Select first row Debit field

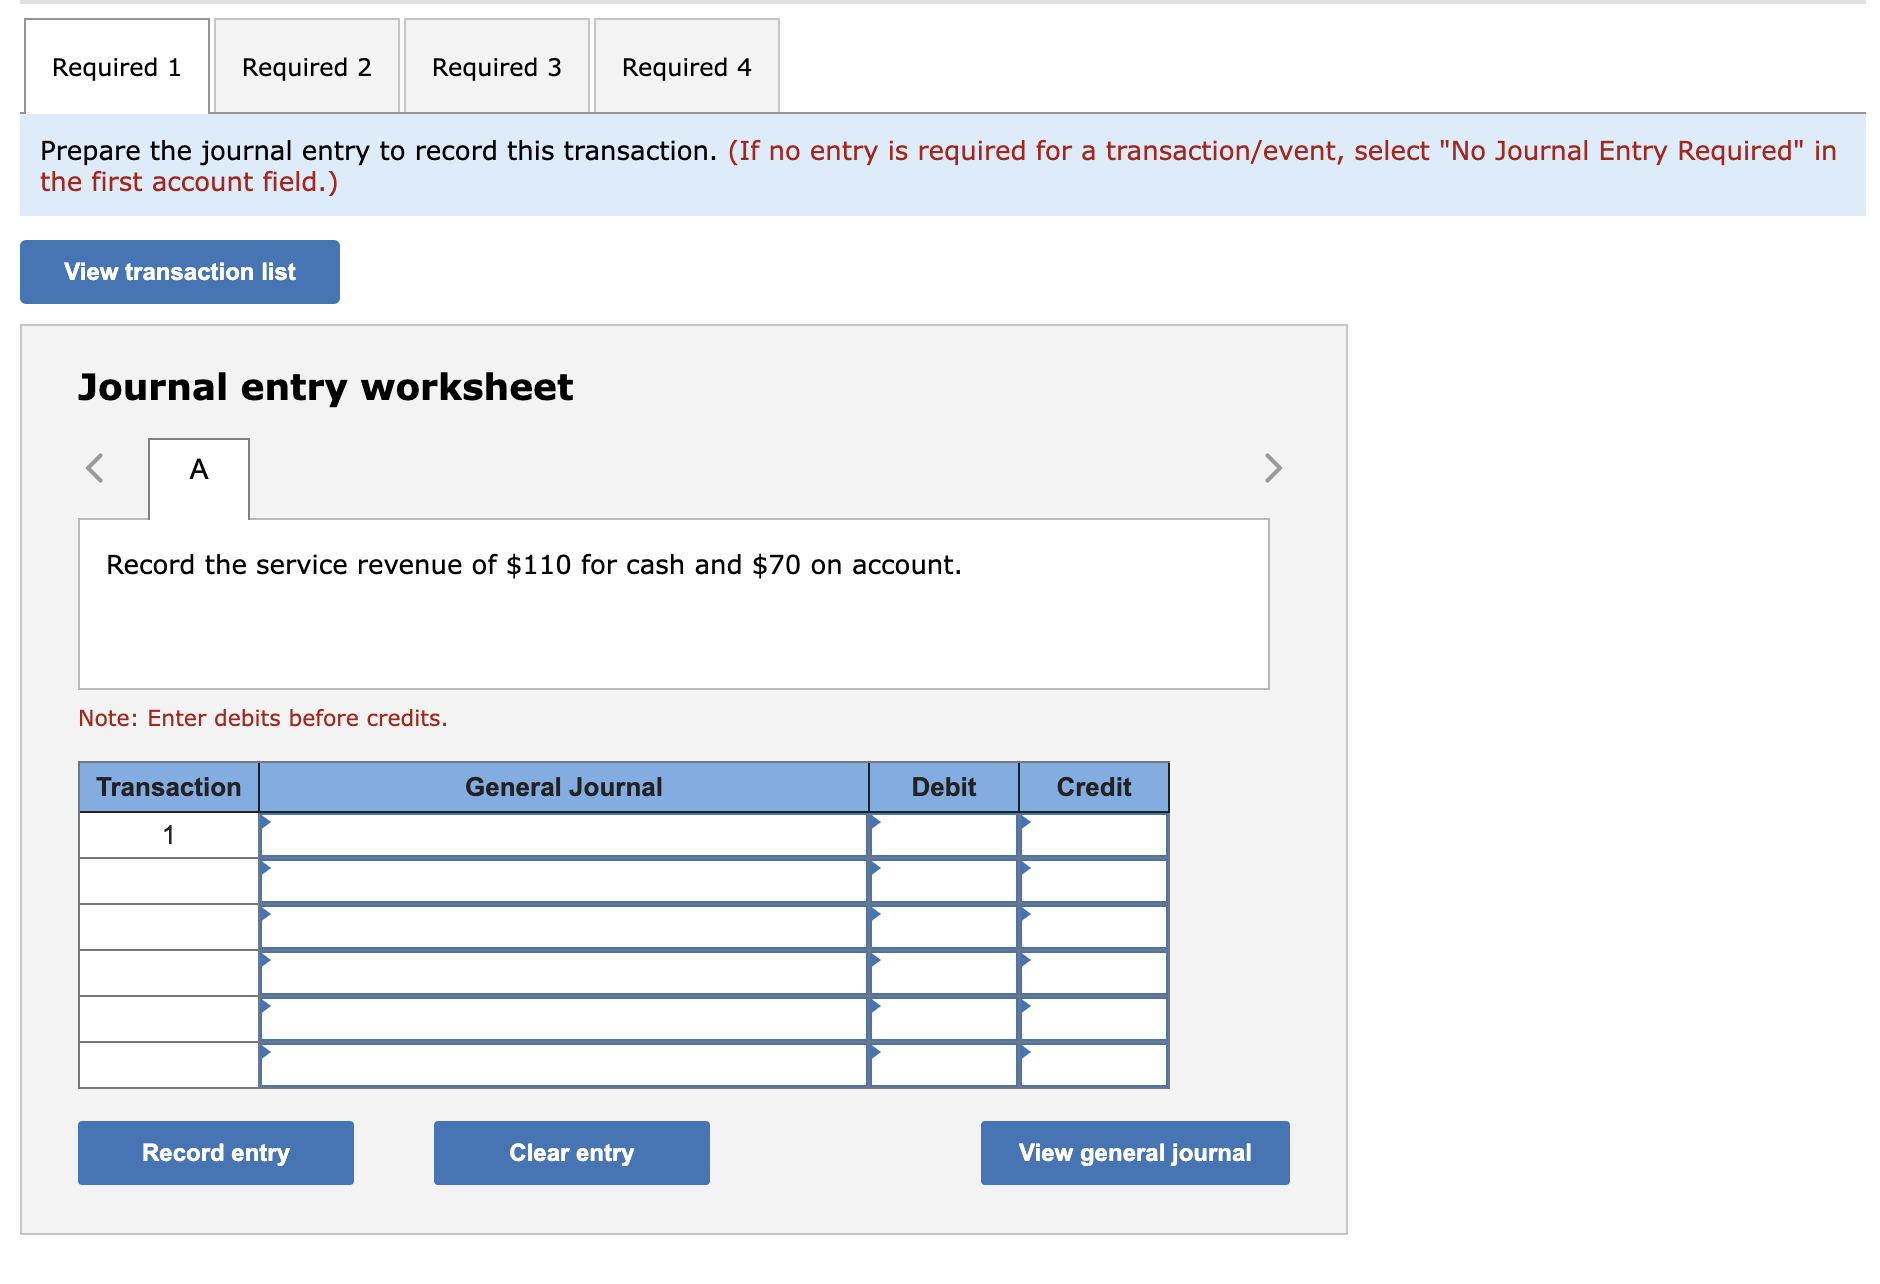point(944,835)
